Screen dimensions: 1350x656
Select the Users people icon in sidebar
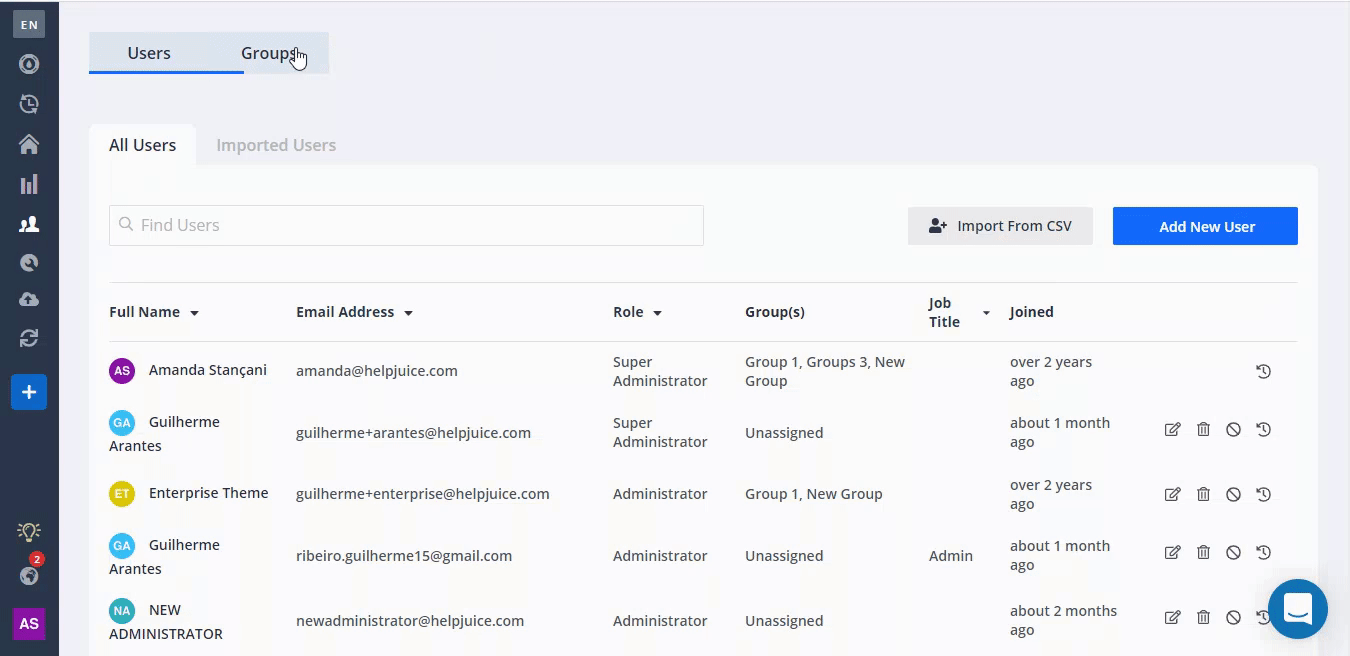(29, 224)
